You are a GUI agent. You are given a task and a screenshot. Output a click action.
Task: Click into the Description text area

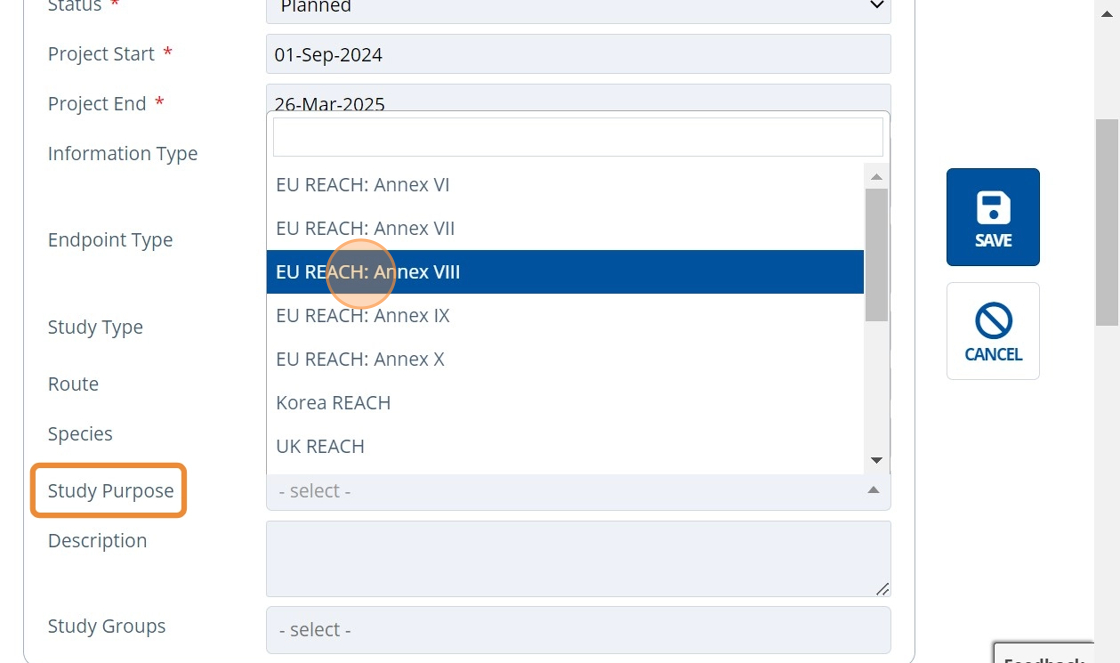pos(577,558)
